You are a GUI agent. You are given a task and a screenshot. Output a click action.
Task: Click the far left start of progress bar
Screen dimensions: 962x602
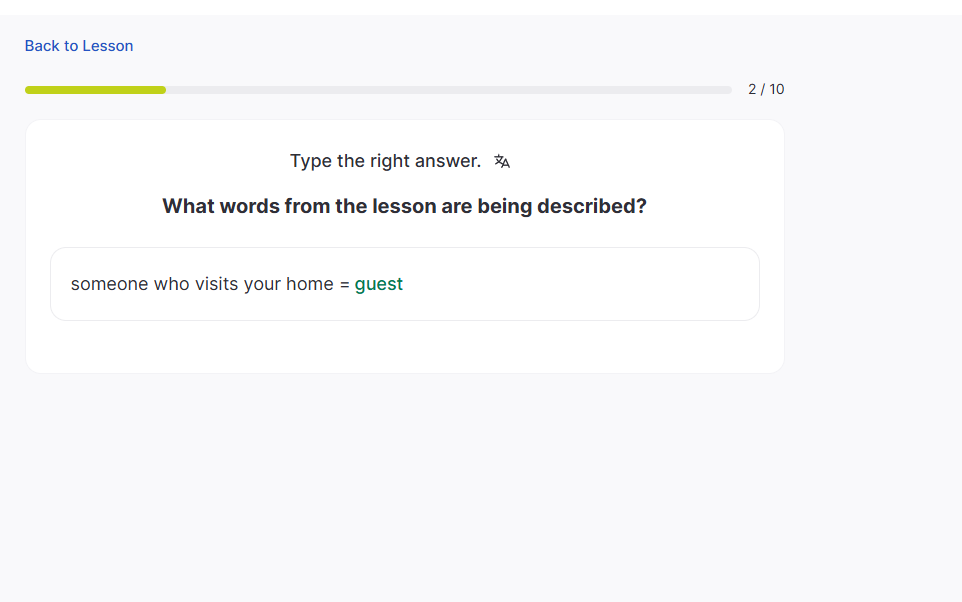tap(29, 90)
